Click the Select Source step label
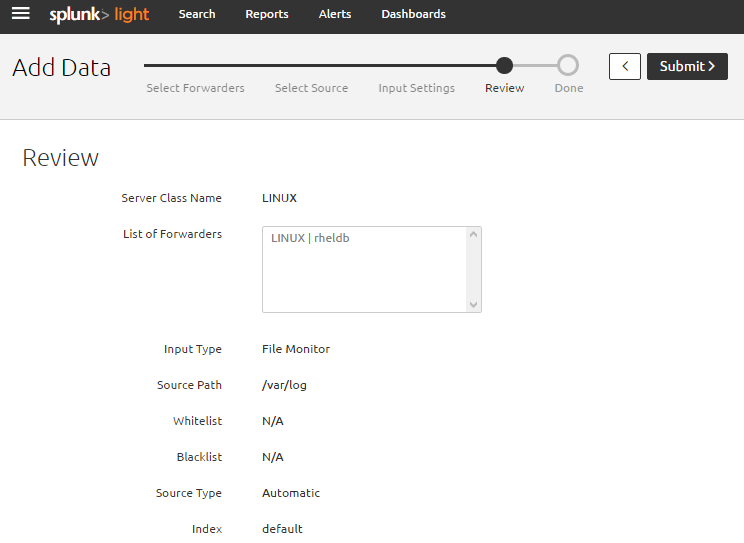 311,88
